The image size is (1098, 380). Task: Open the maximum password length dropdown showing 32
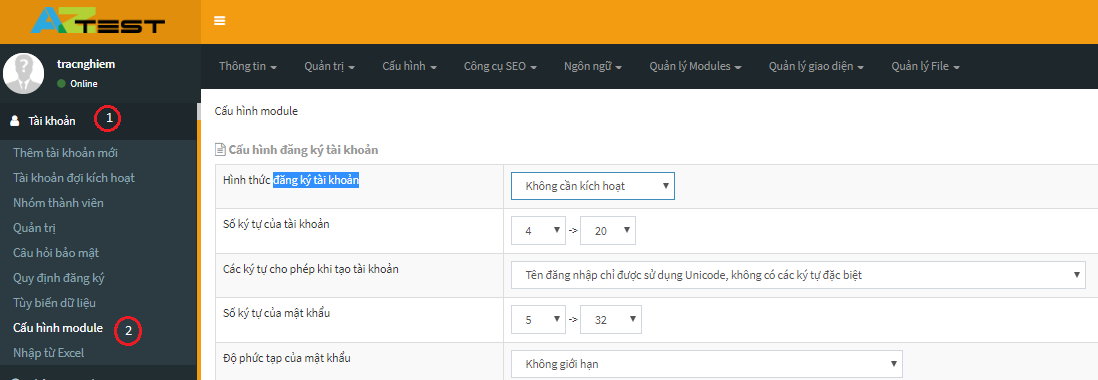coord(611,319)
